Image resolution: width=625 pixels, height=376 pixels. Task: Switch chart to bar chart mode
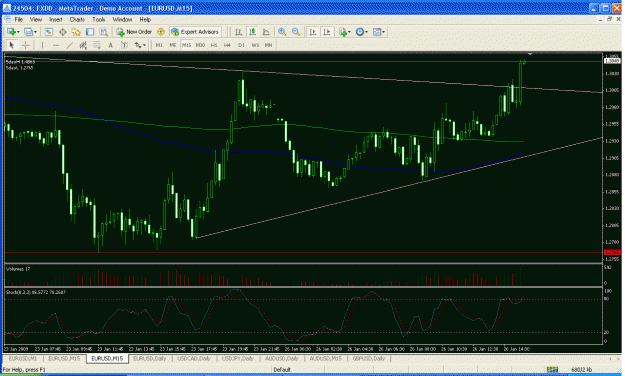[238, 32]
